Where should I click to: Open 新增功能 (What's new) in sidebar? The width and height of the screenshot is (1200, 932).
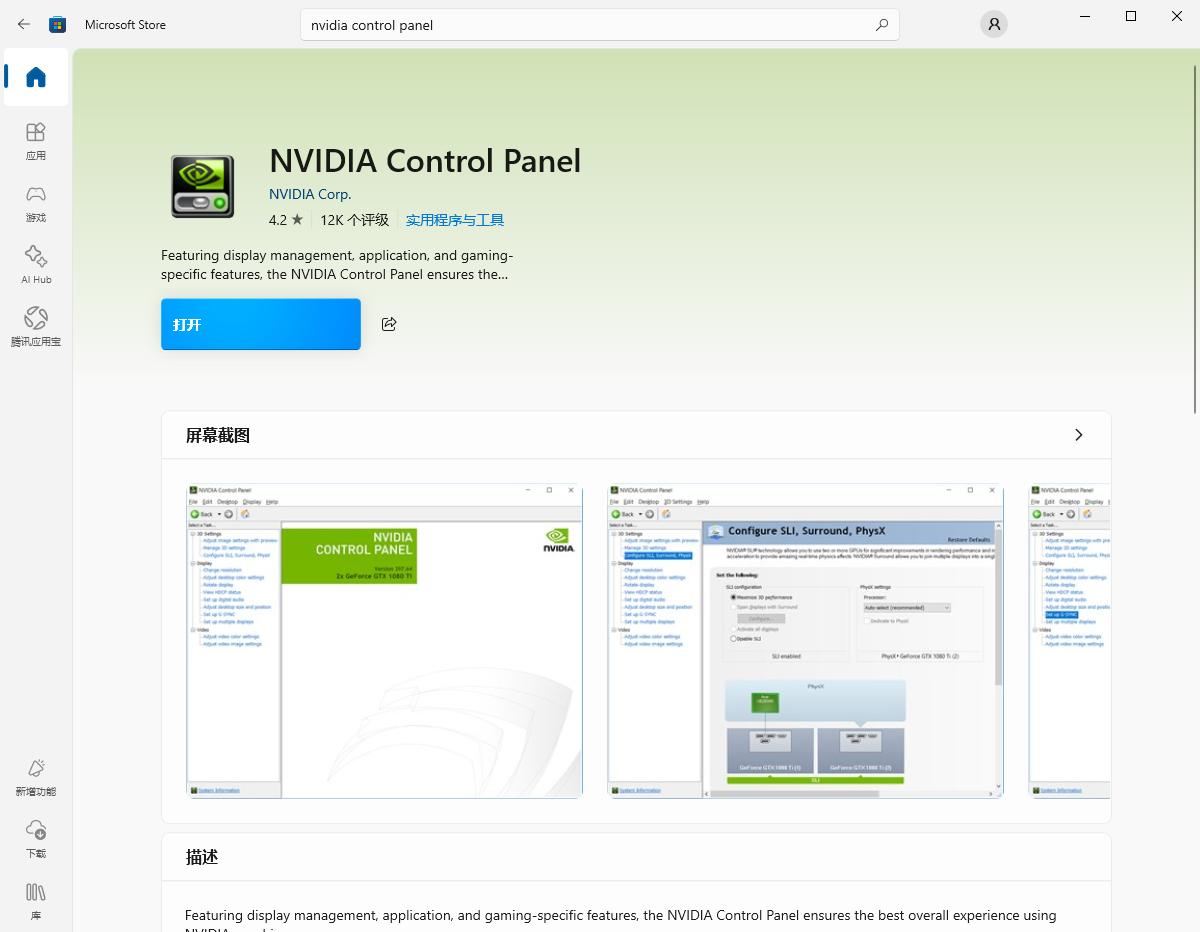[36, 777]
